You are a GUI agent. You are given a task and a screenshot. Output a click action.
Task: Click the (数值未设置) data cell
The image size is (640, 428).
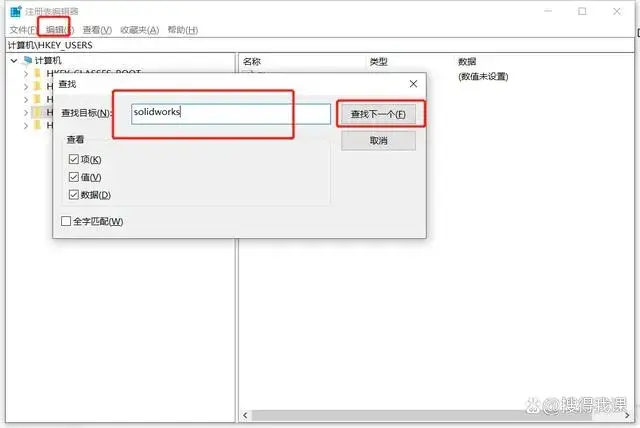click(483, 76)
